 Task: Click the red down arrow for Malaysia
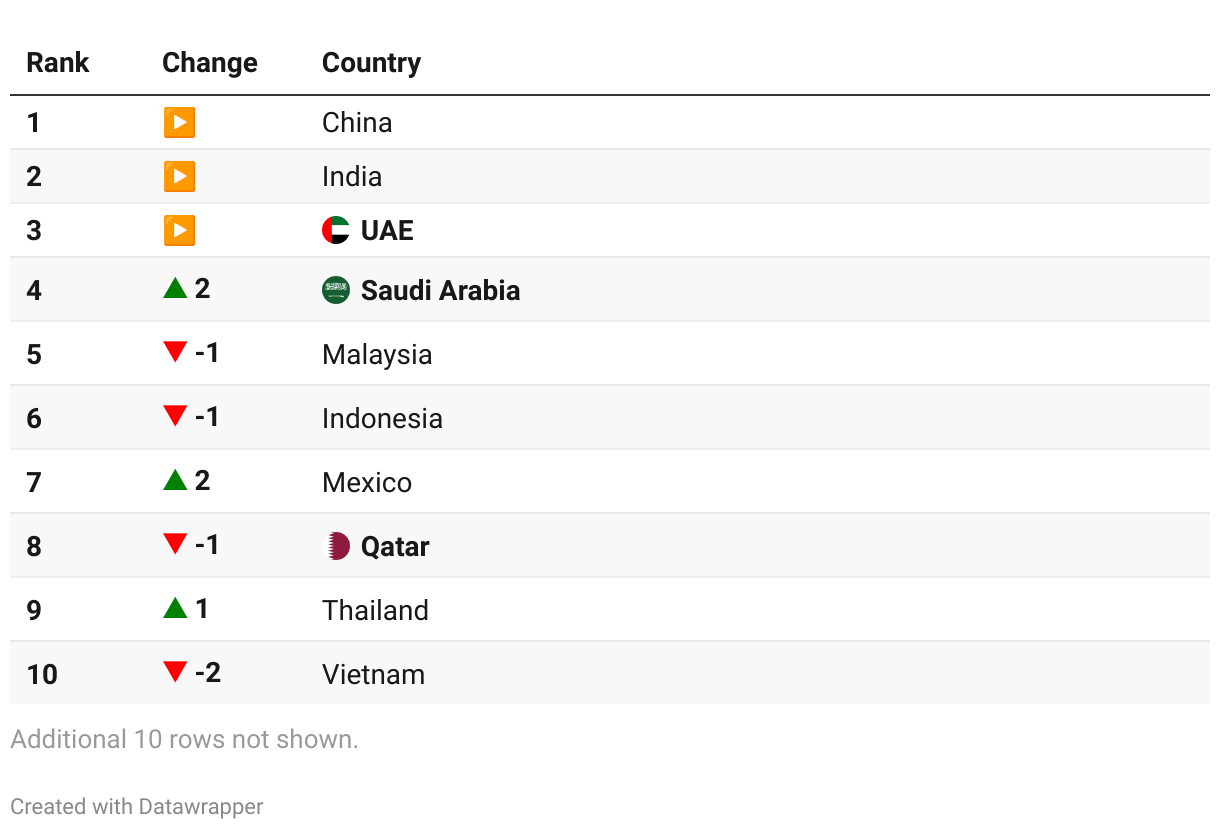coord(175,352)
